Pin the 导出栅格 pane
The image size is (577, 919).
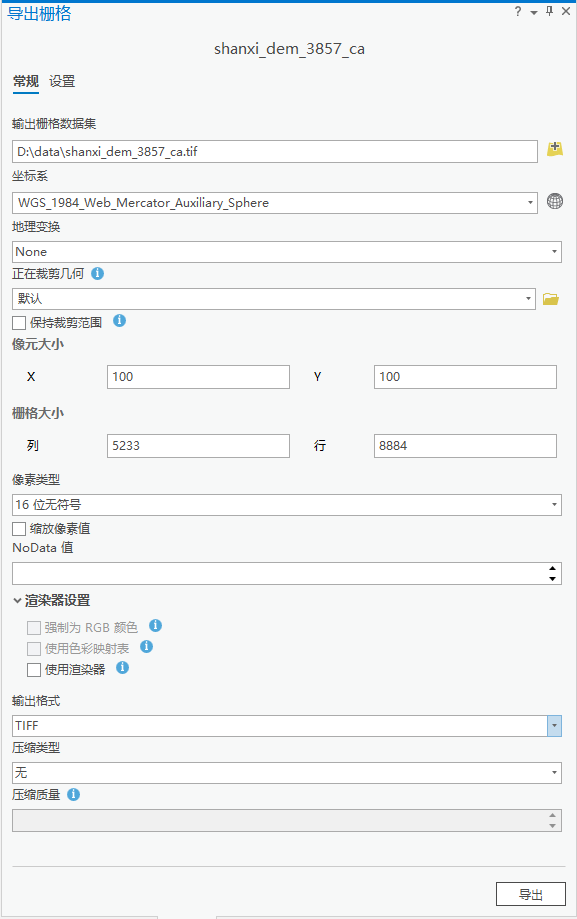tap(551, 12)
